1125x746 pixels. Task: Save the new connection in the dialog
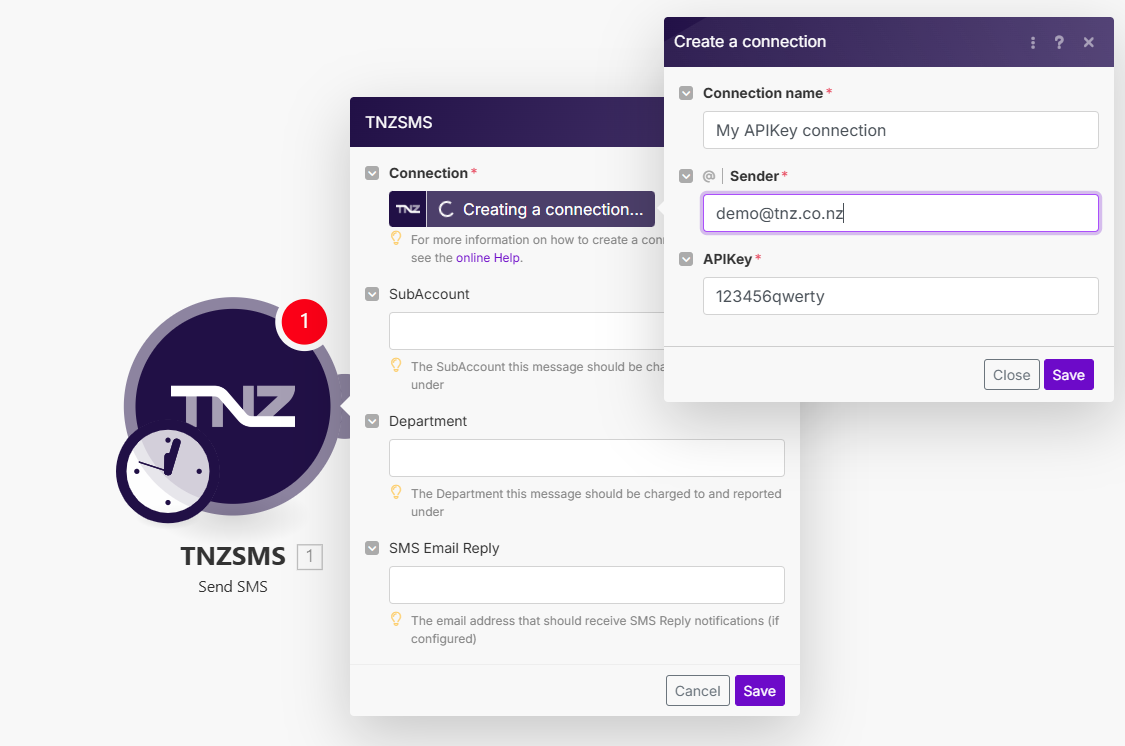coord(1068,374)
